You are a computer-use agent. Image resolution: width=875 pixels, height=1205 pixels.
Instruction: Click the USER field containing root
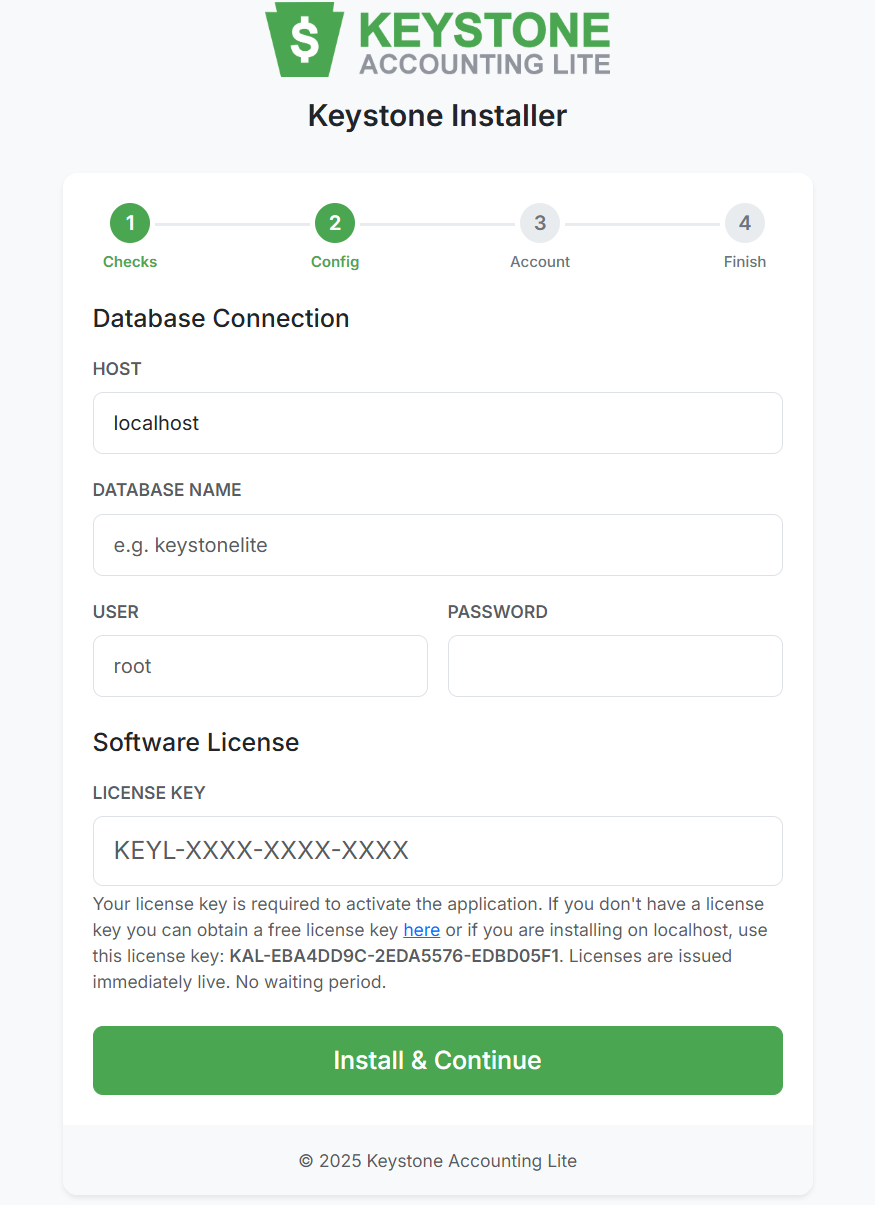coord(260,666)
